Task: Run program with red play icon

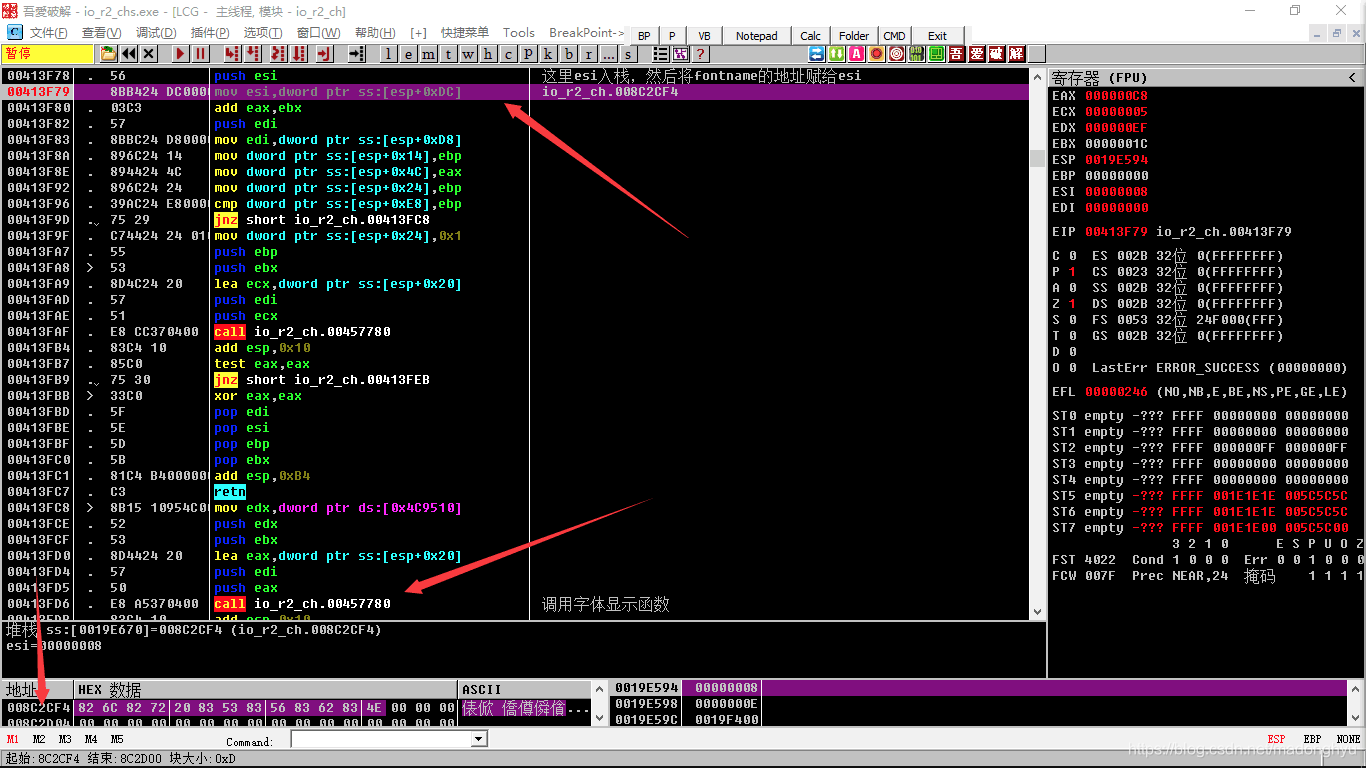Action: [180, 54]
